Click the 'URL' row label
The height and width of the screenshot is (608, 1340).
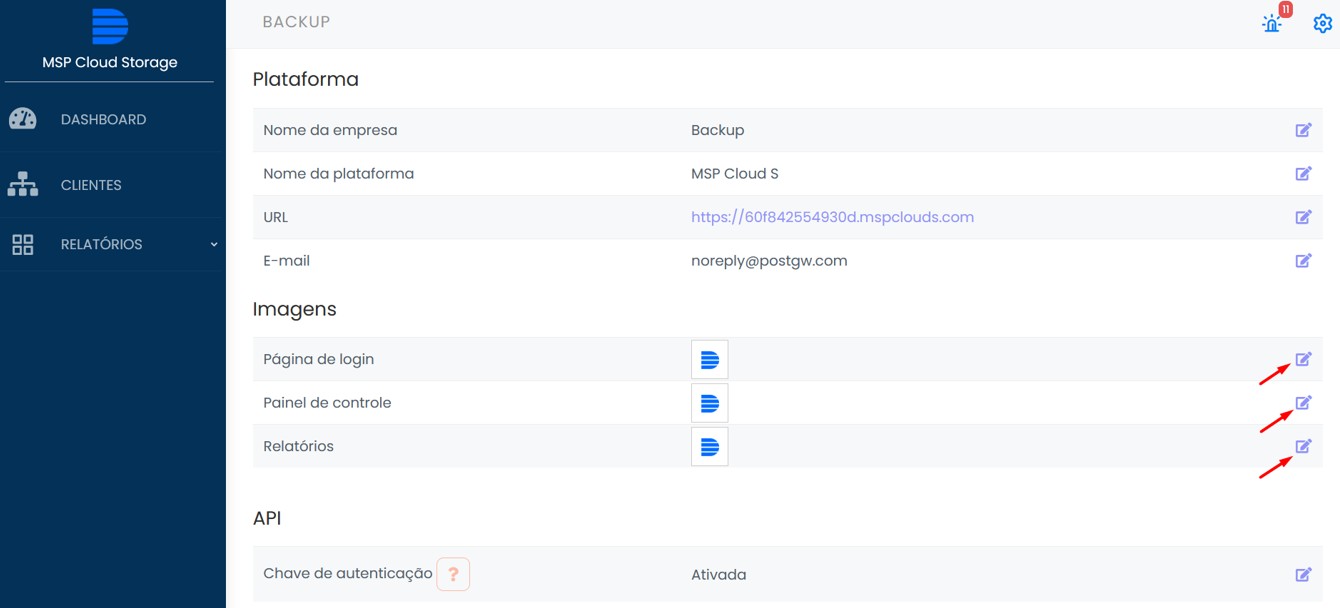pos(275,217)
